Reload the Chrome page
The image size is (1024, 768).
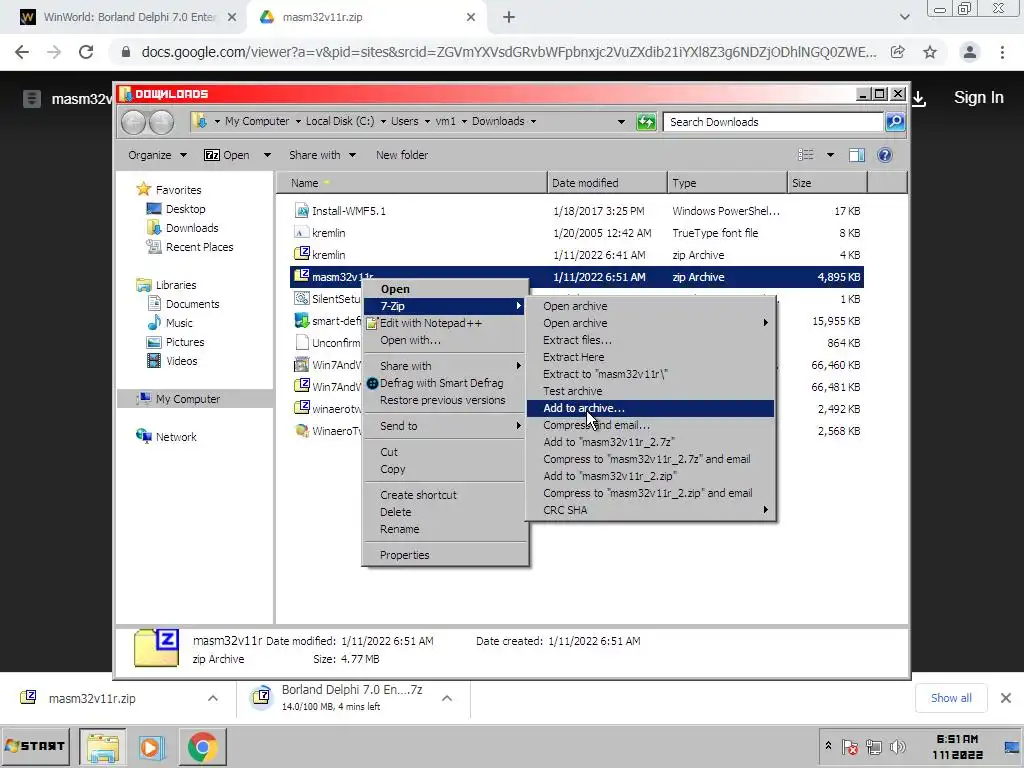[x=86, y=52]
